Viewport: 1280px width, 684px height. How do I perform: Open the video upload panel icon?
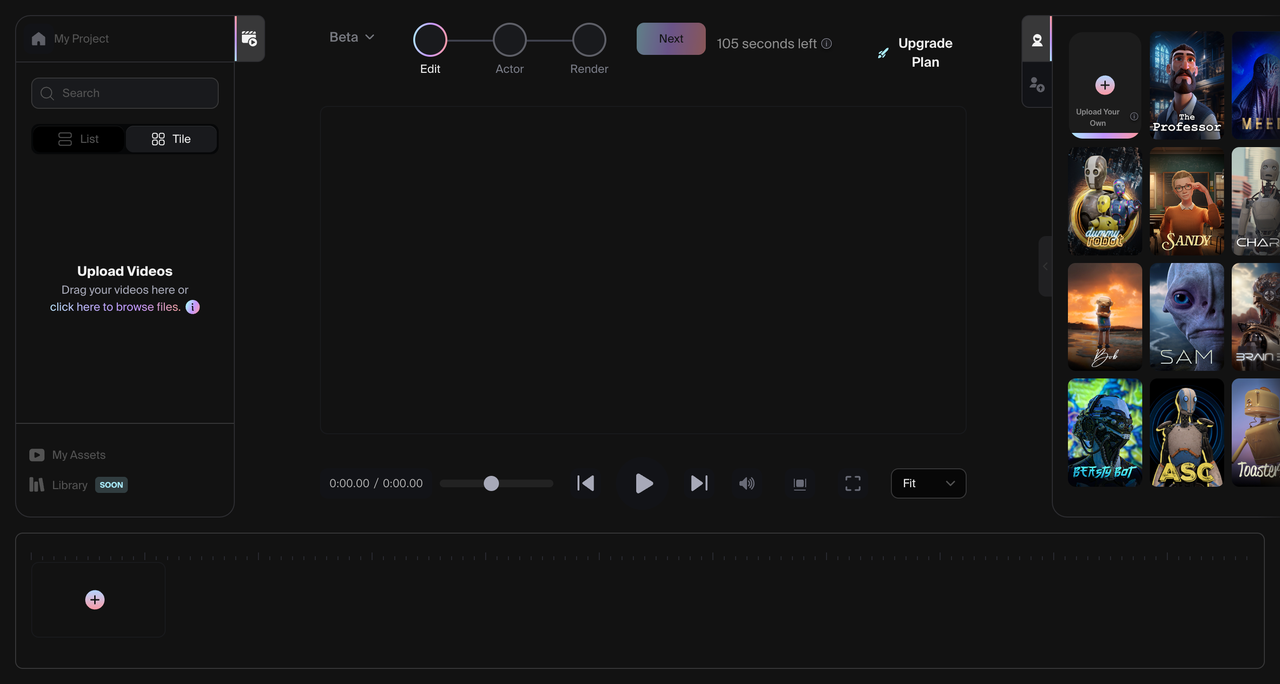point(250,39)
